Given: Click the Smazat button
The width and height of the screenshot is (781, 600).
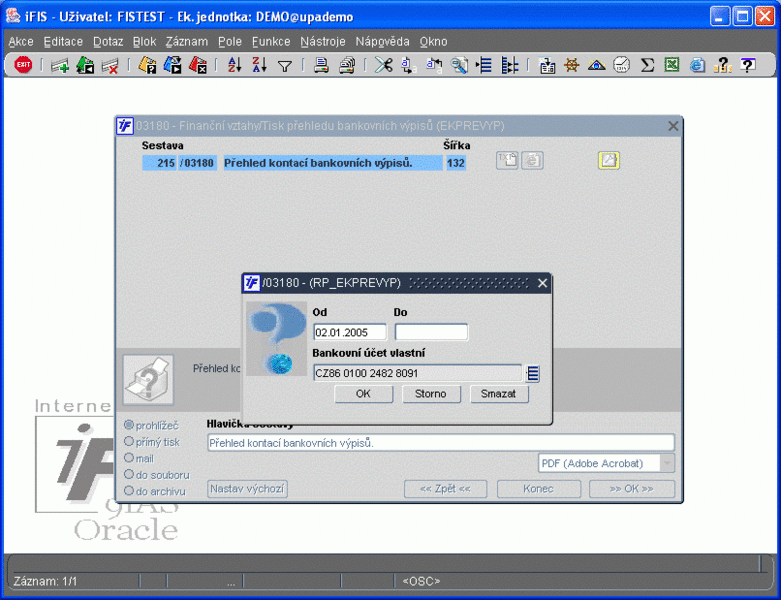Looking at the screenshot, I should pos(499,394).
